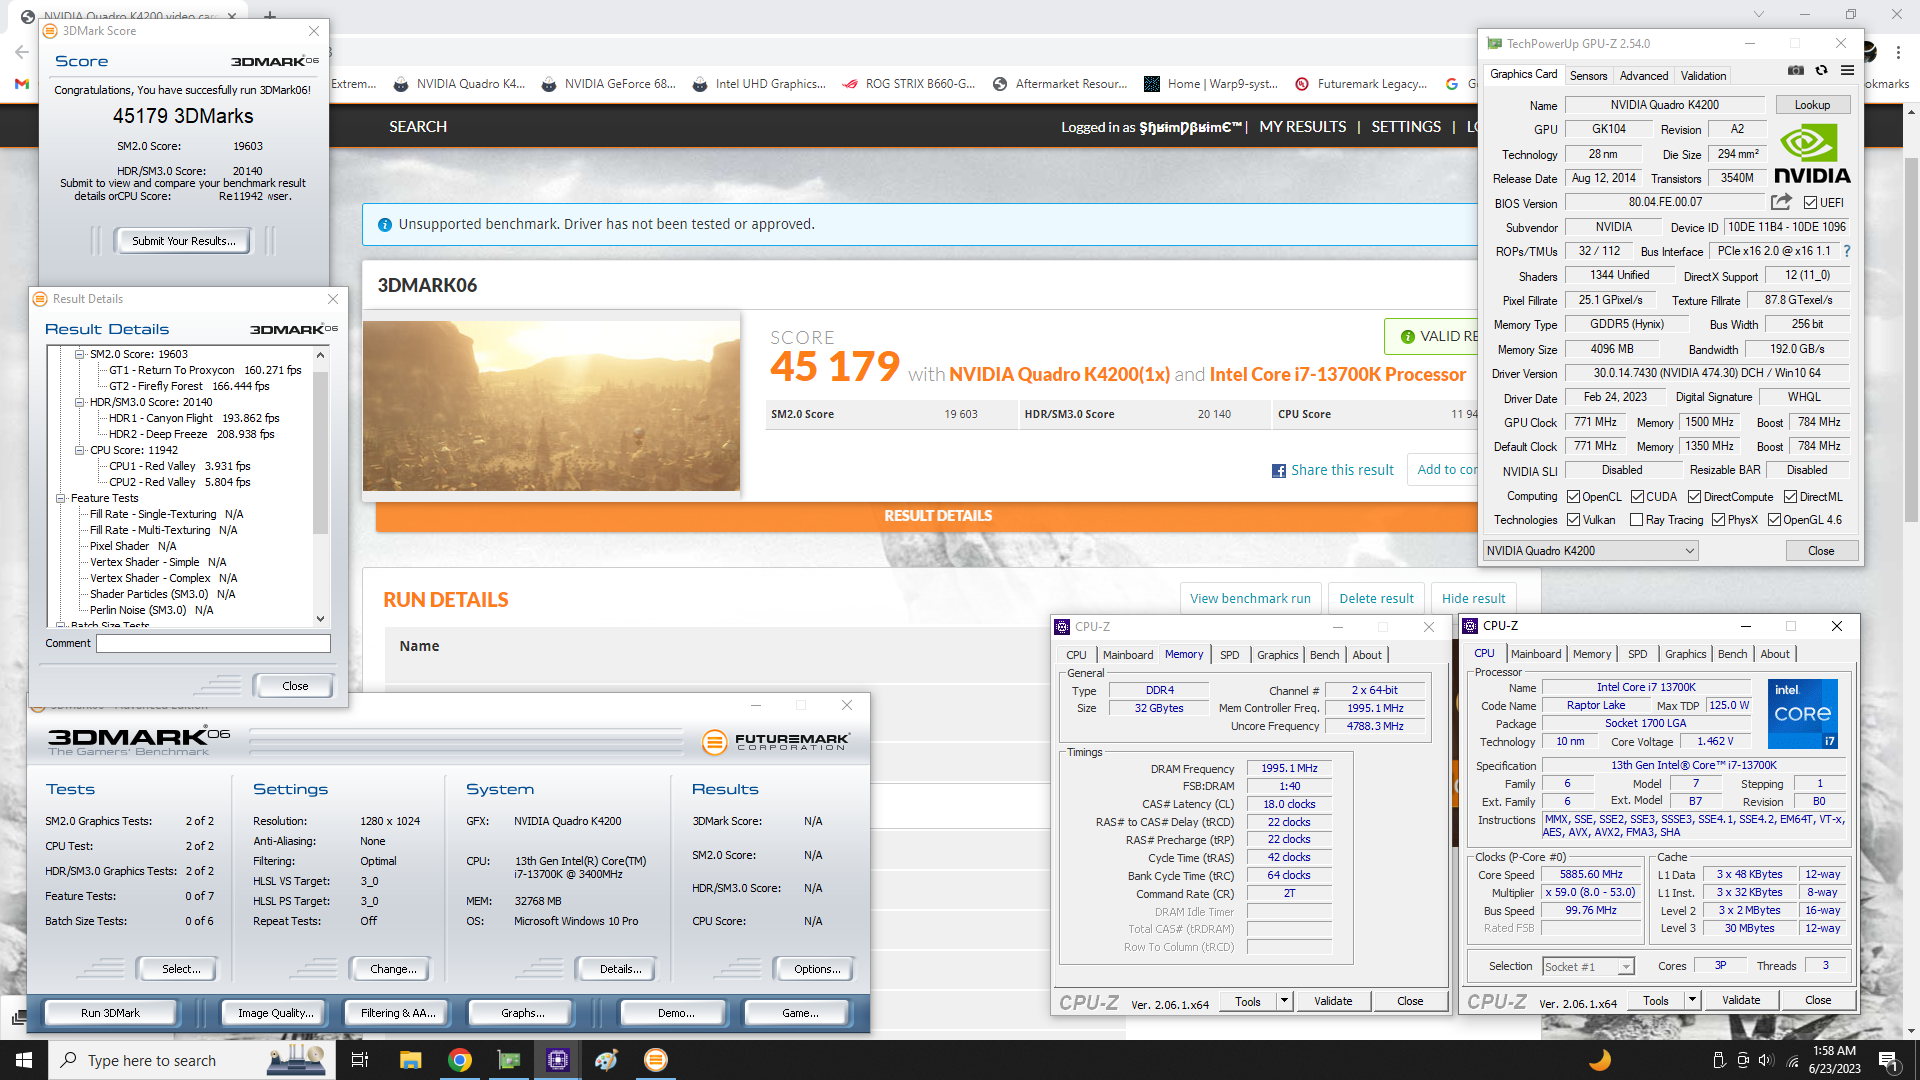Open MY RESULTS menu on 3DMark site

coord(1302,127)
